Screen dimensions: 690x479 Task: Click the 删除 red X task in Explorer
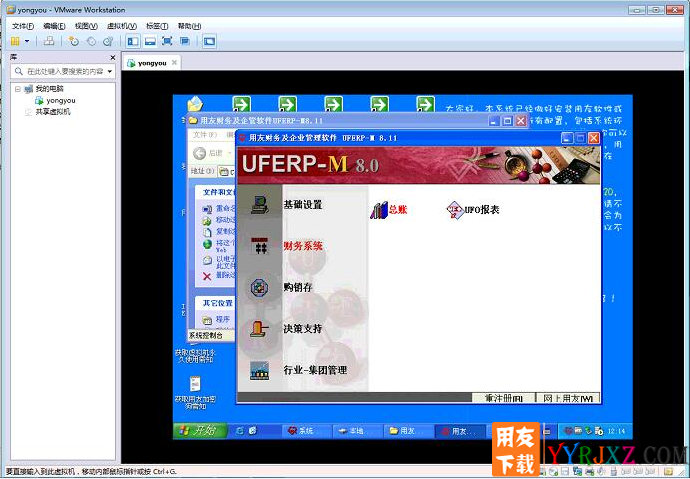(207, 276)
